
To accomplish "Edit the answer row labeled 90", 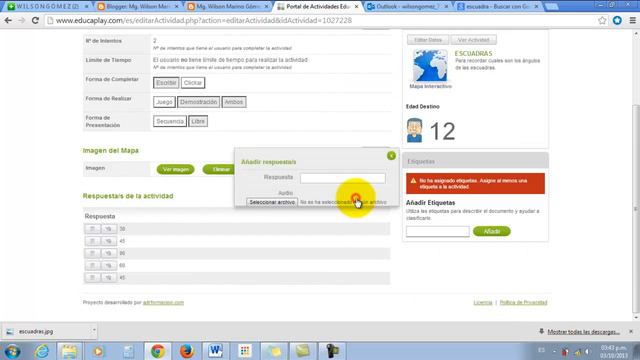I will 109,253.
